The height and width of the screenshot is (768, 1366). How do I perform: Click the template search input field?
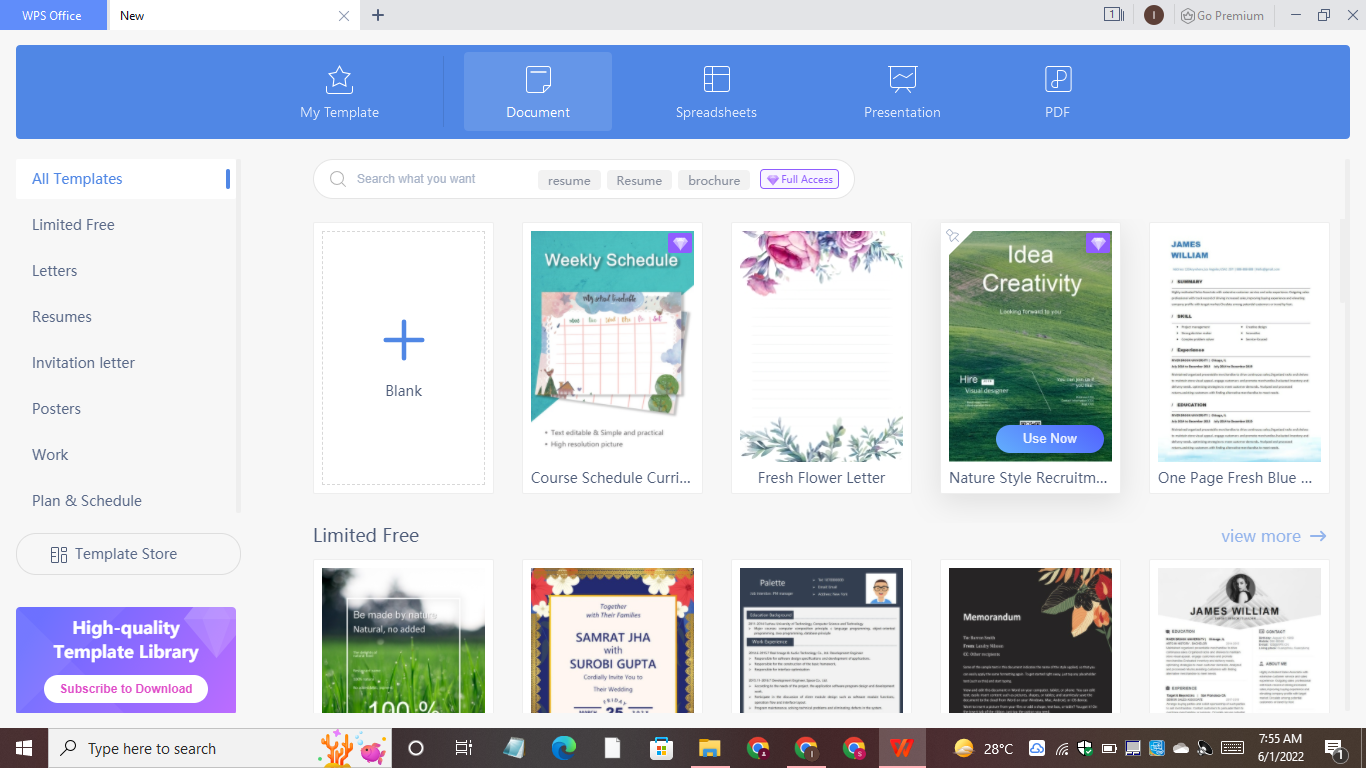(430, 179)
